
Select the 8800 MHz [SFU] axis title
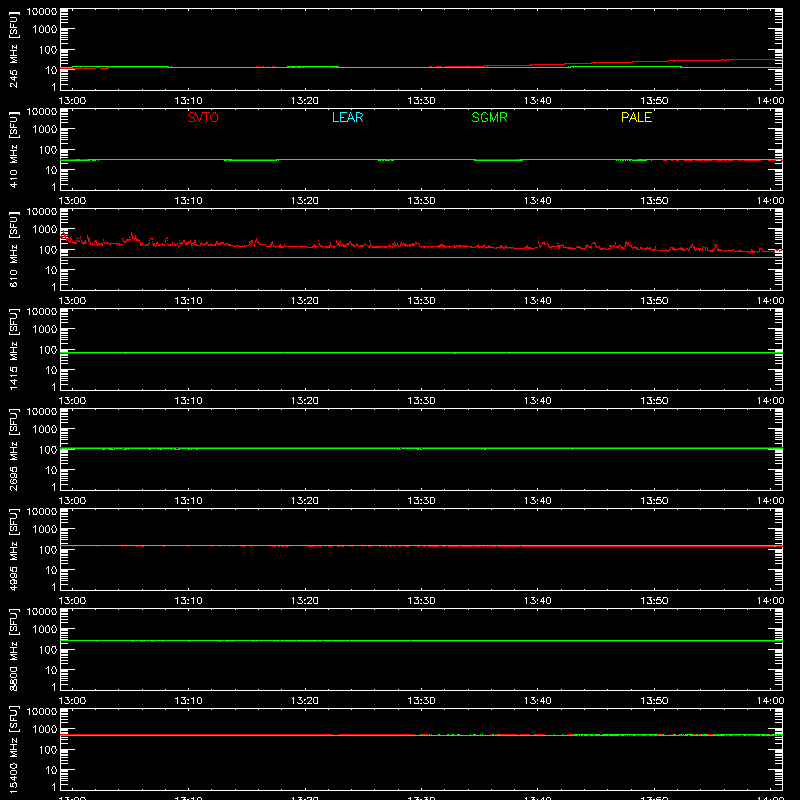coord(14,649)
